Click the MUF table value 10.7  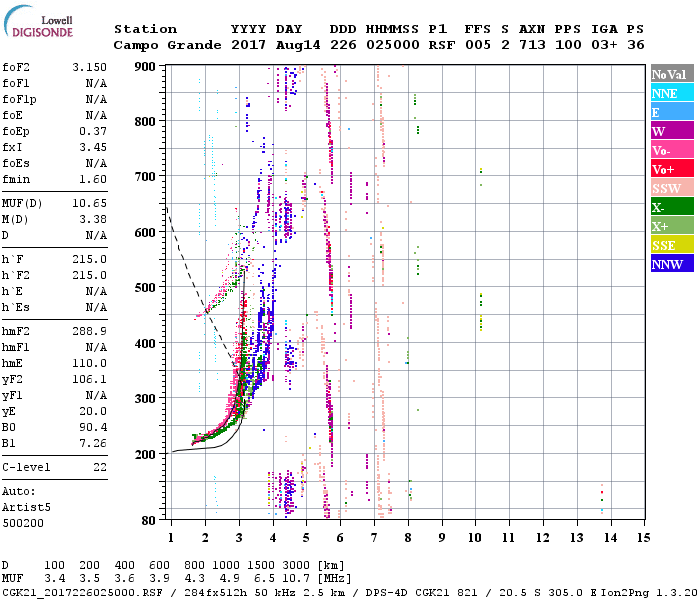(296, 578)
